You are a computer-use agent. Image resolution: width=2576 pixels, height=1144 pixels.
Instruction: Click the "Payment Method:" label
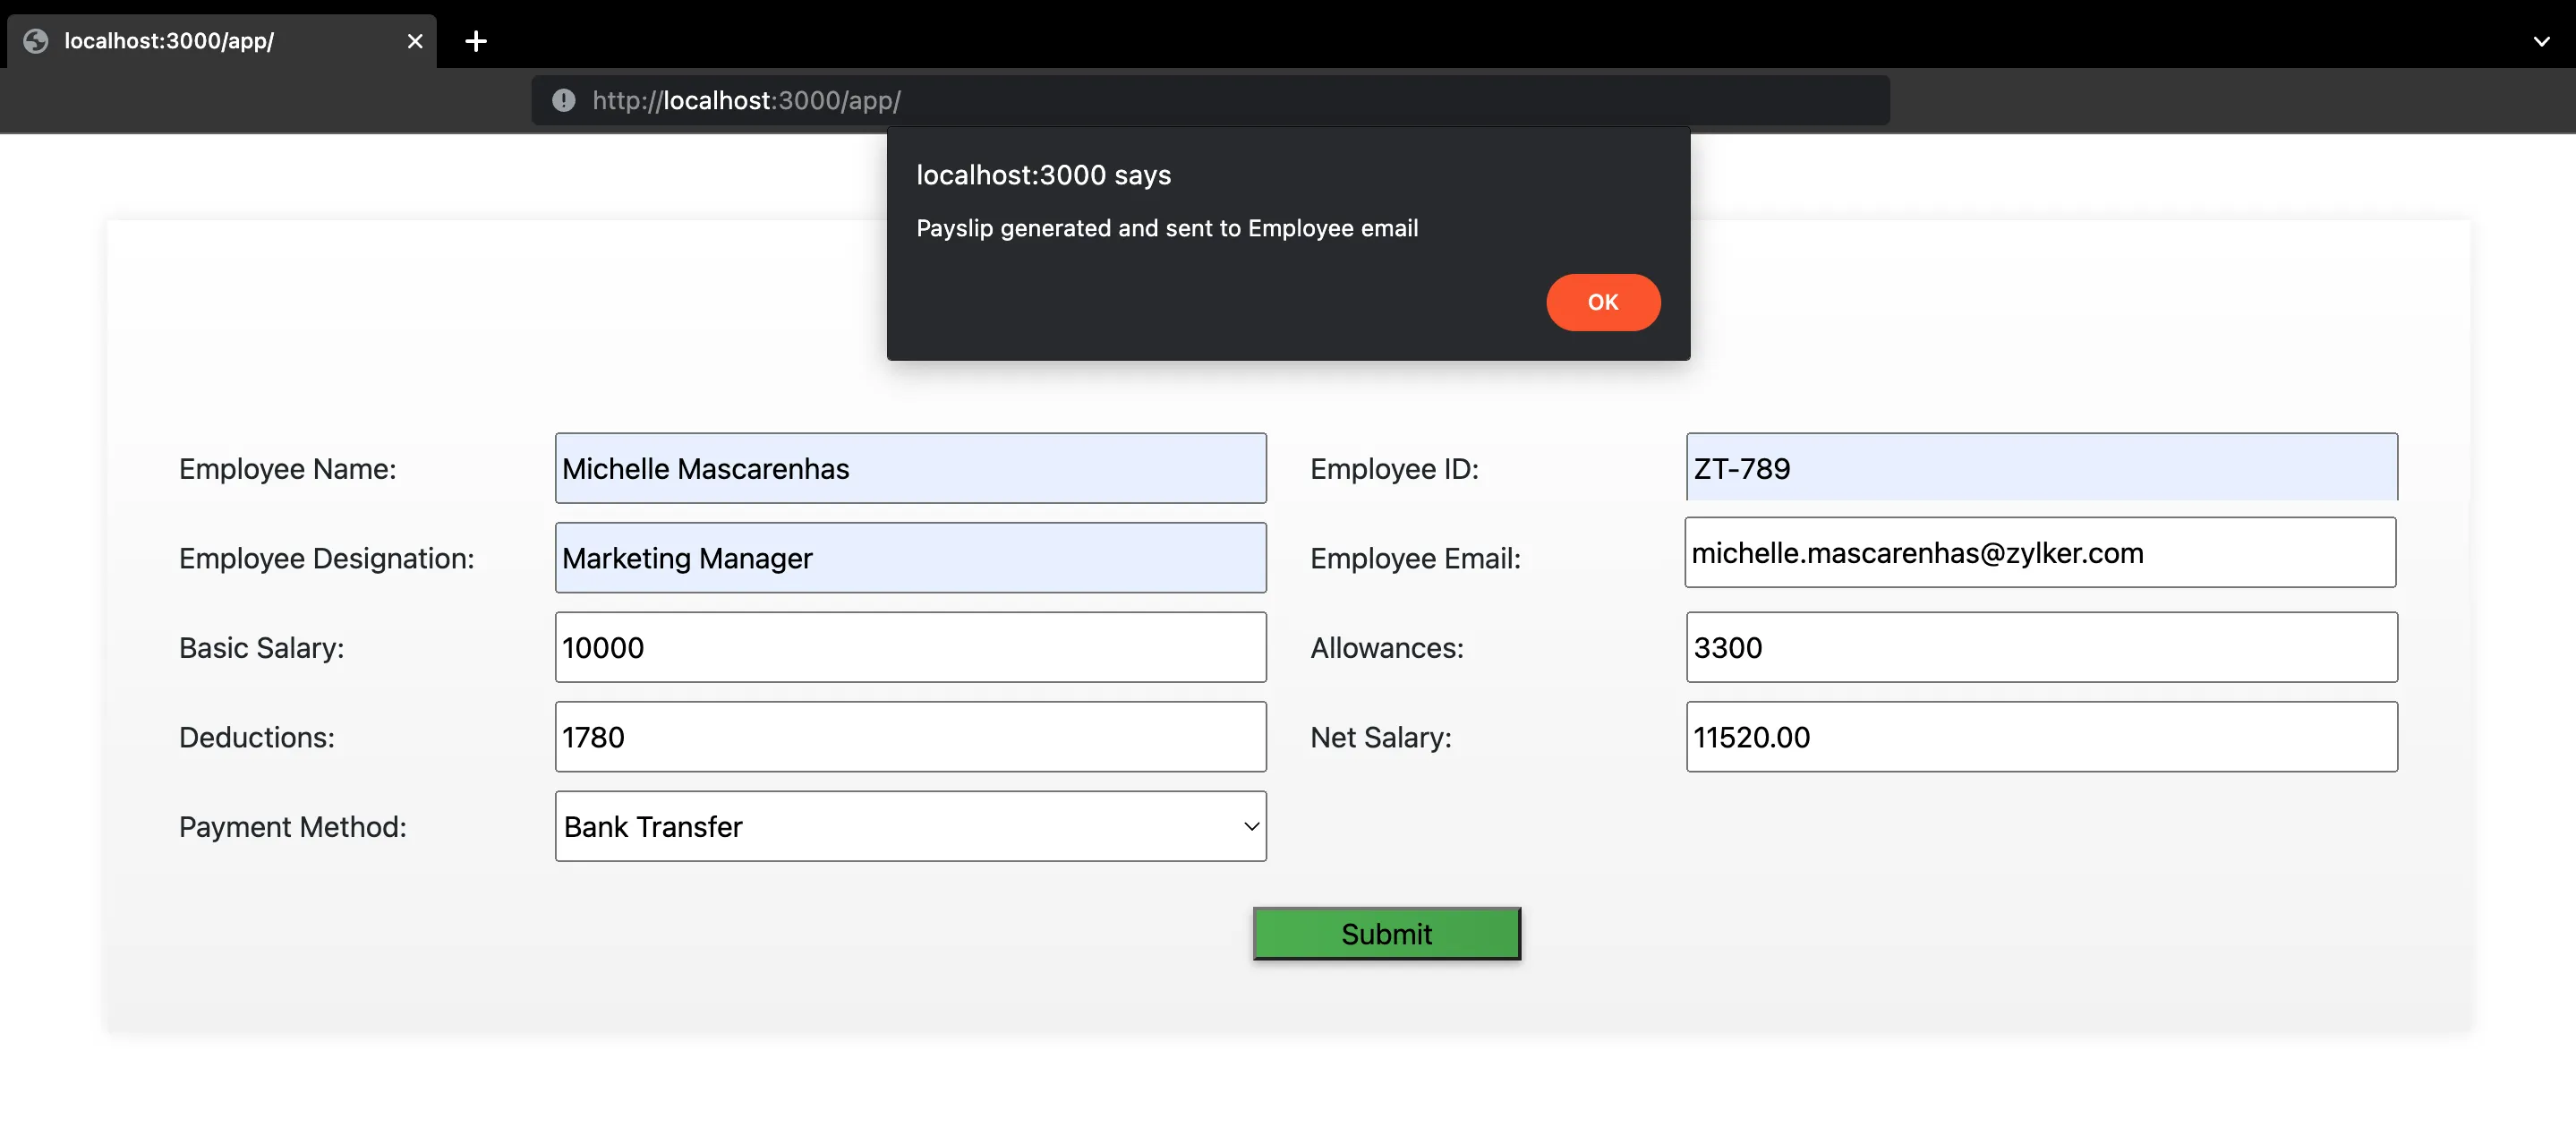(293, 827)
